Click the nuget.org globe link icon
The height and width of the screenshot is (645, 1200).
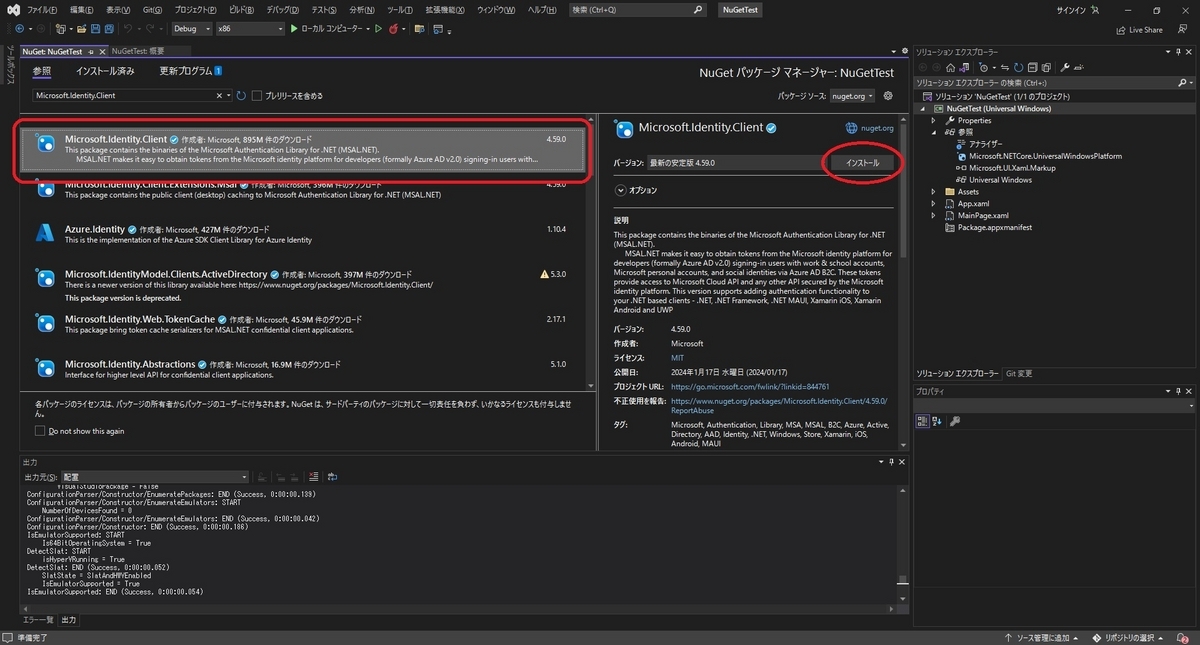point(851,128)
